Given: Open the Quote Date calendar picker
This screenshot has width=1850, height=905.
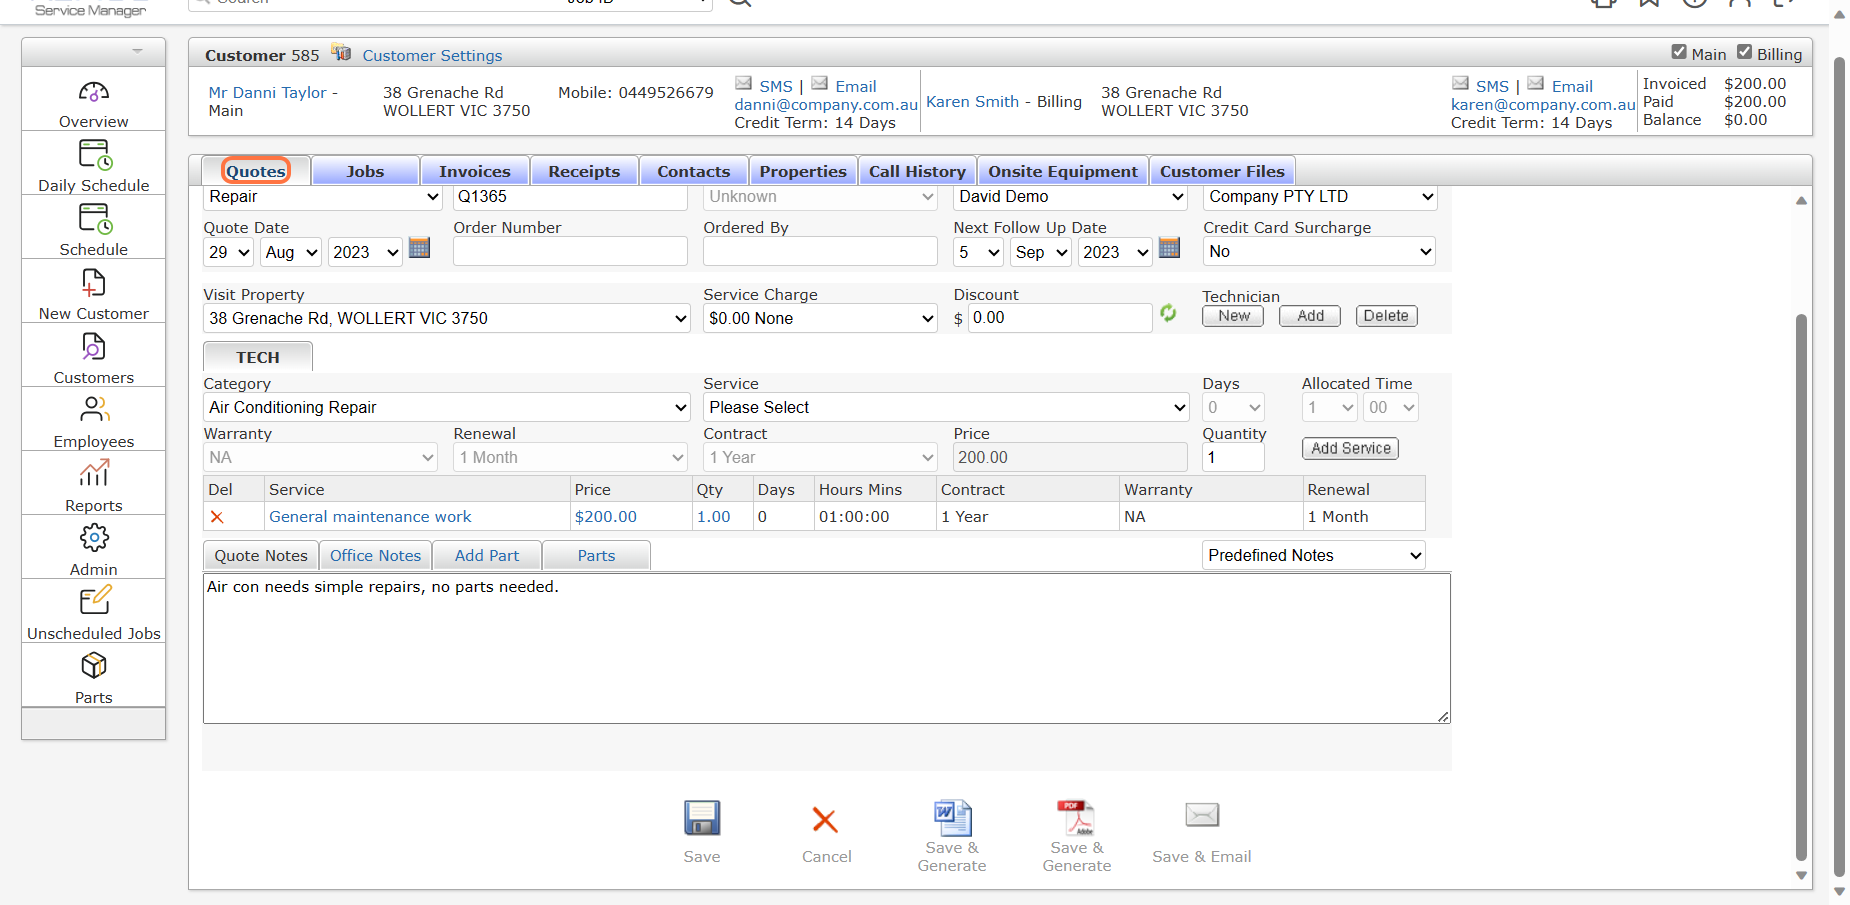Looking at the screenshot, I should tap(420, 248).
